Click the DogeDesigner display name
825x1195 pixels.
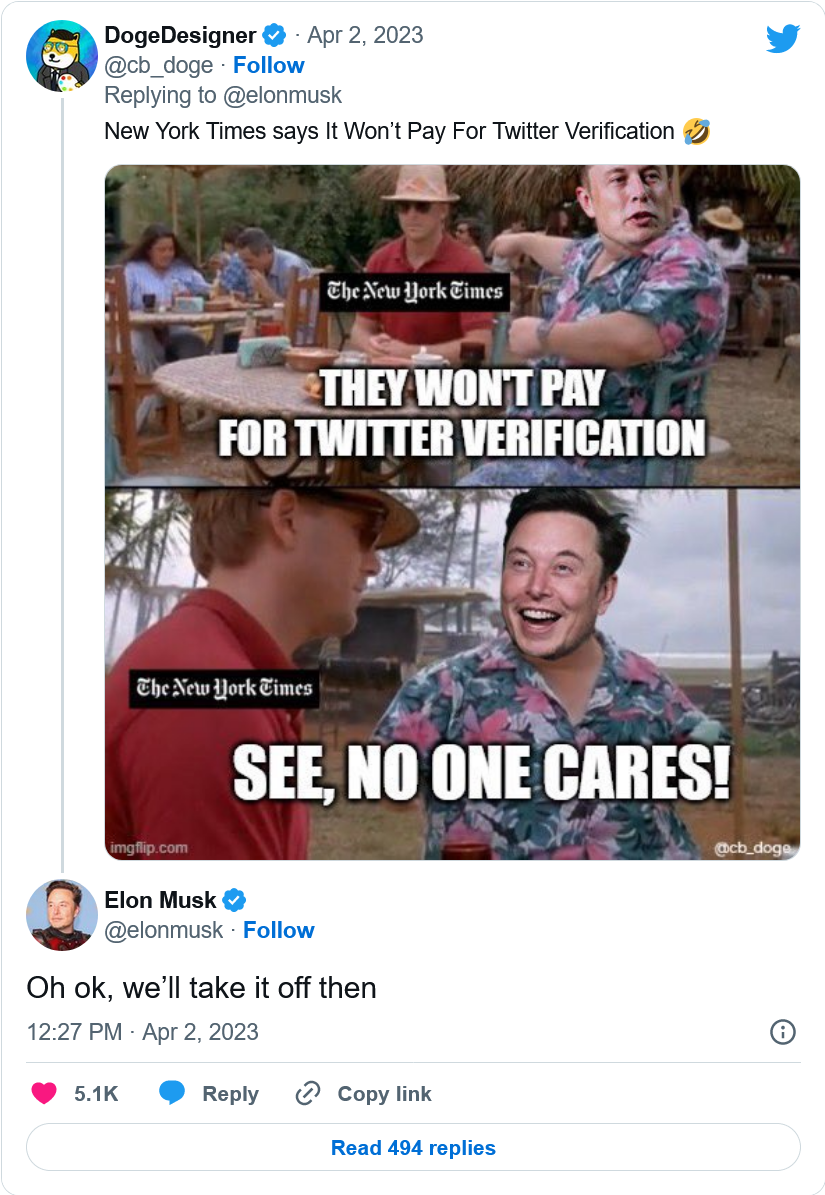(x=180, y=35)
